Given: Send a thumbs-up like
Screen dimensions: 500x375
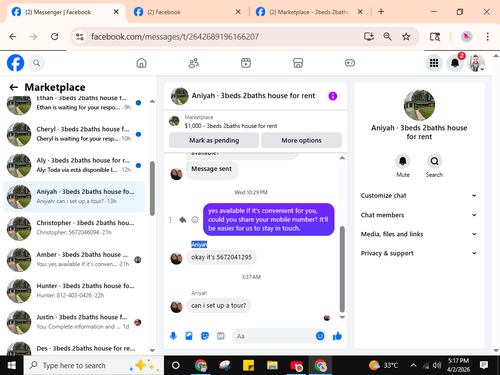Looking at the screenshot, I should tap(337, 336).
